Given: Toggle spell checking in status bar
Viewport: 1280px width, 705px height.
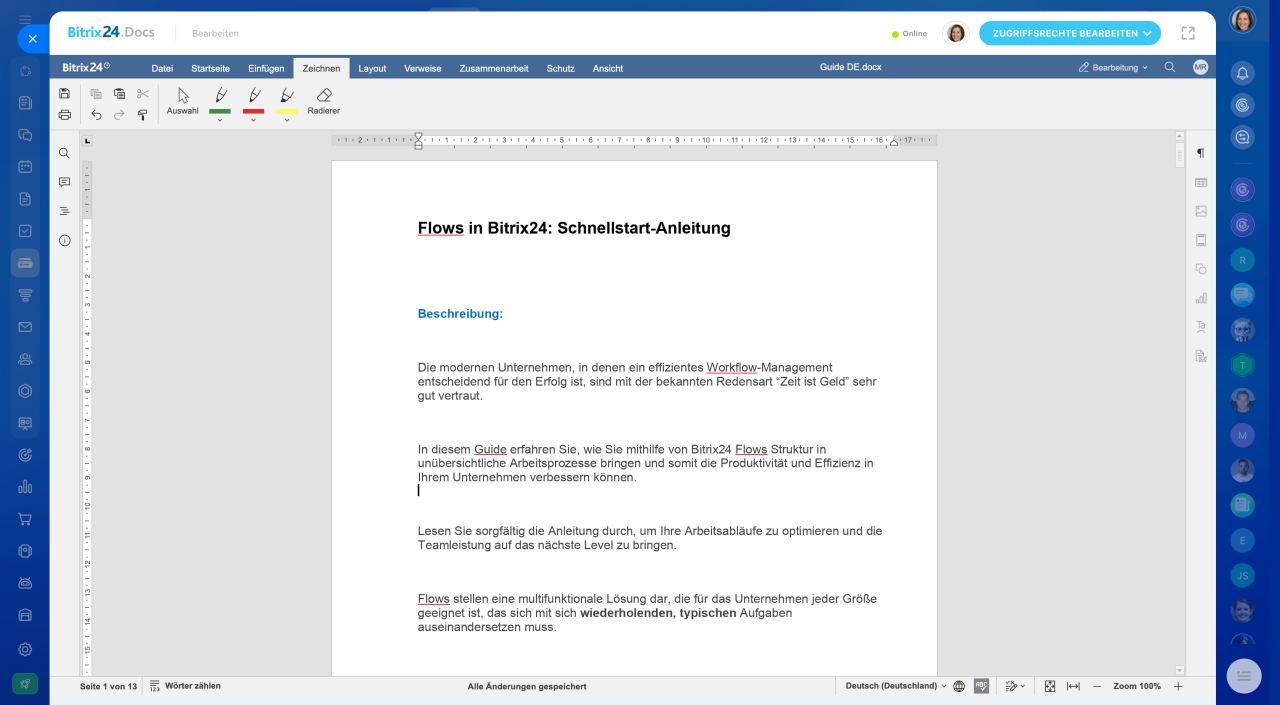Looking at the screenshot, I should 982,686.
